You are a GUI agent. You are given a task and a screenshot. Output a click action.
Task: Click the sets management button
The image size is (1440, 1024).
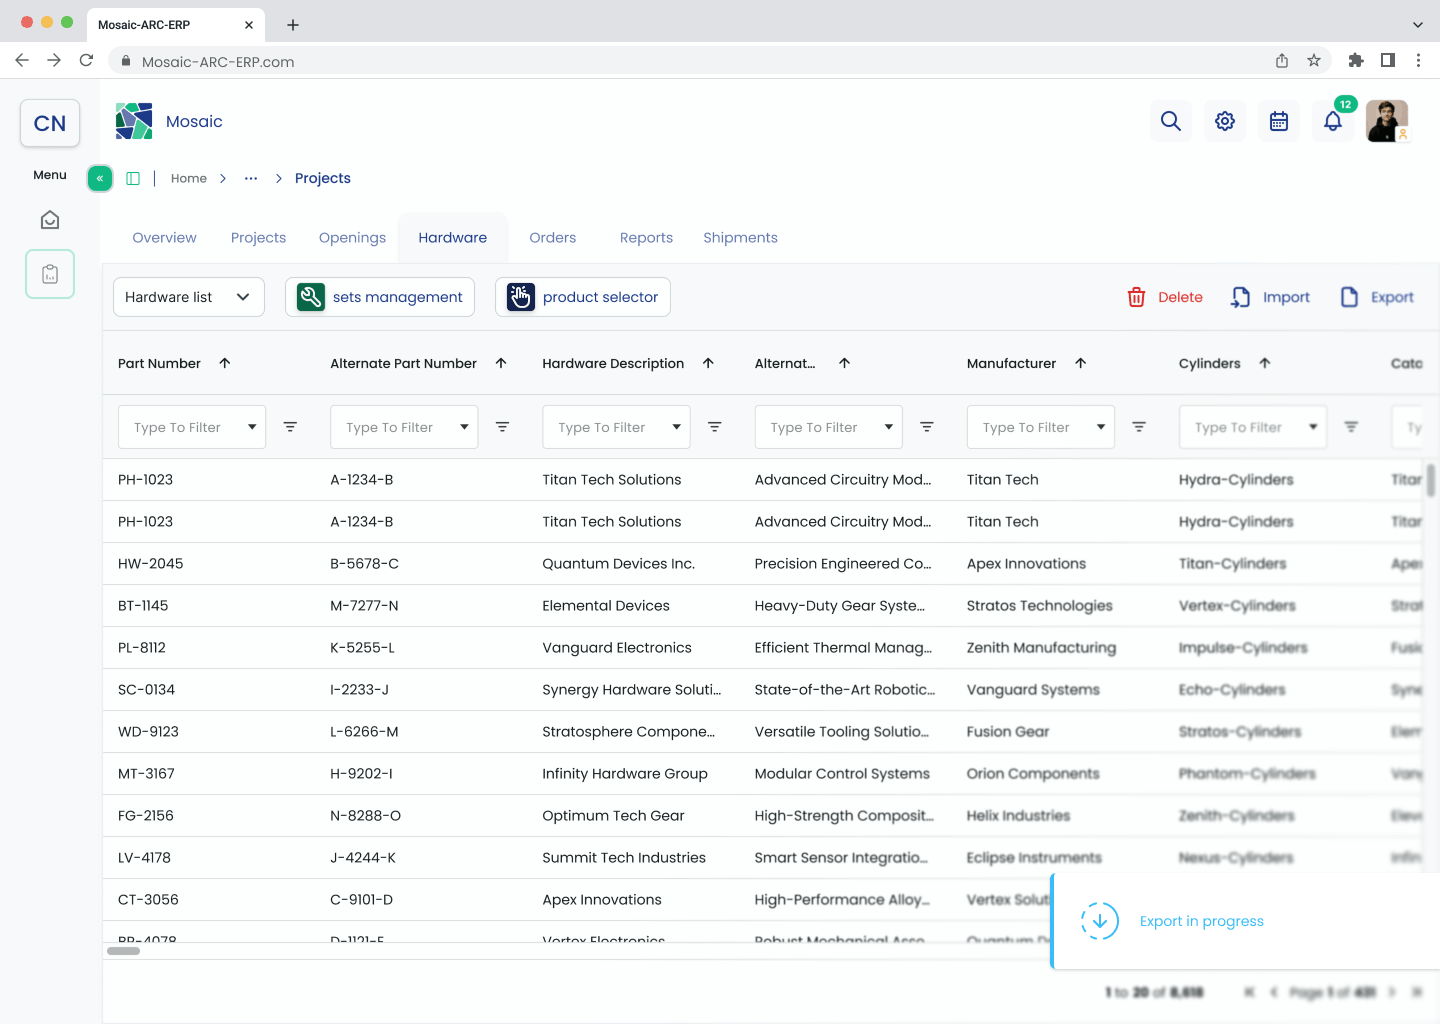(380, 297)
